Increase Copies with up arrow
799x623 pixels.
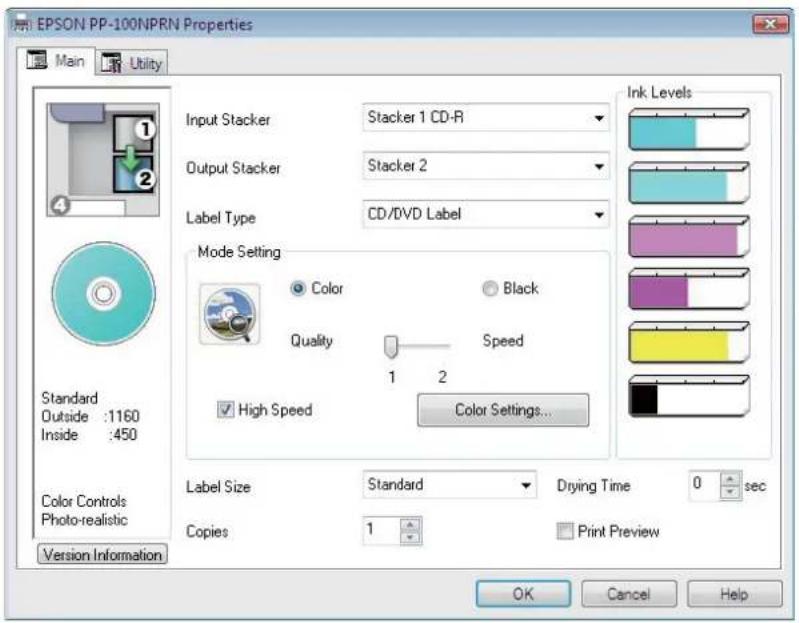pyautogui.click(x=411, y=525)
